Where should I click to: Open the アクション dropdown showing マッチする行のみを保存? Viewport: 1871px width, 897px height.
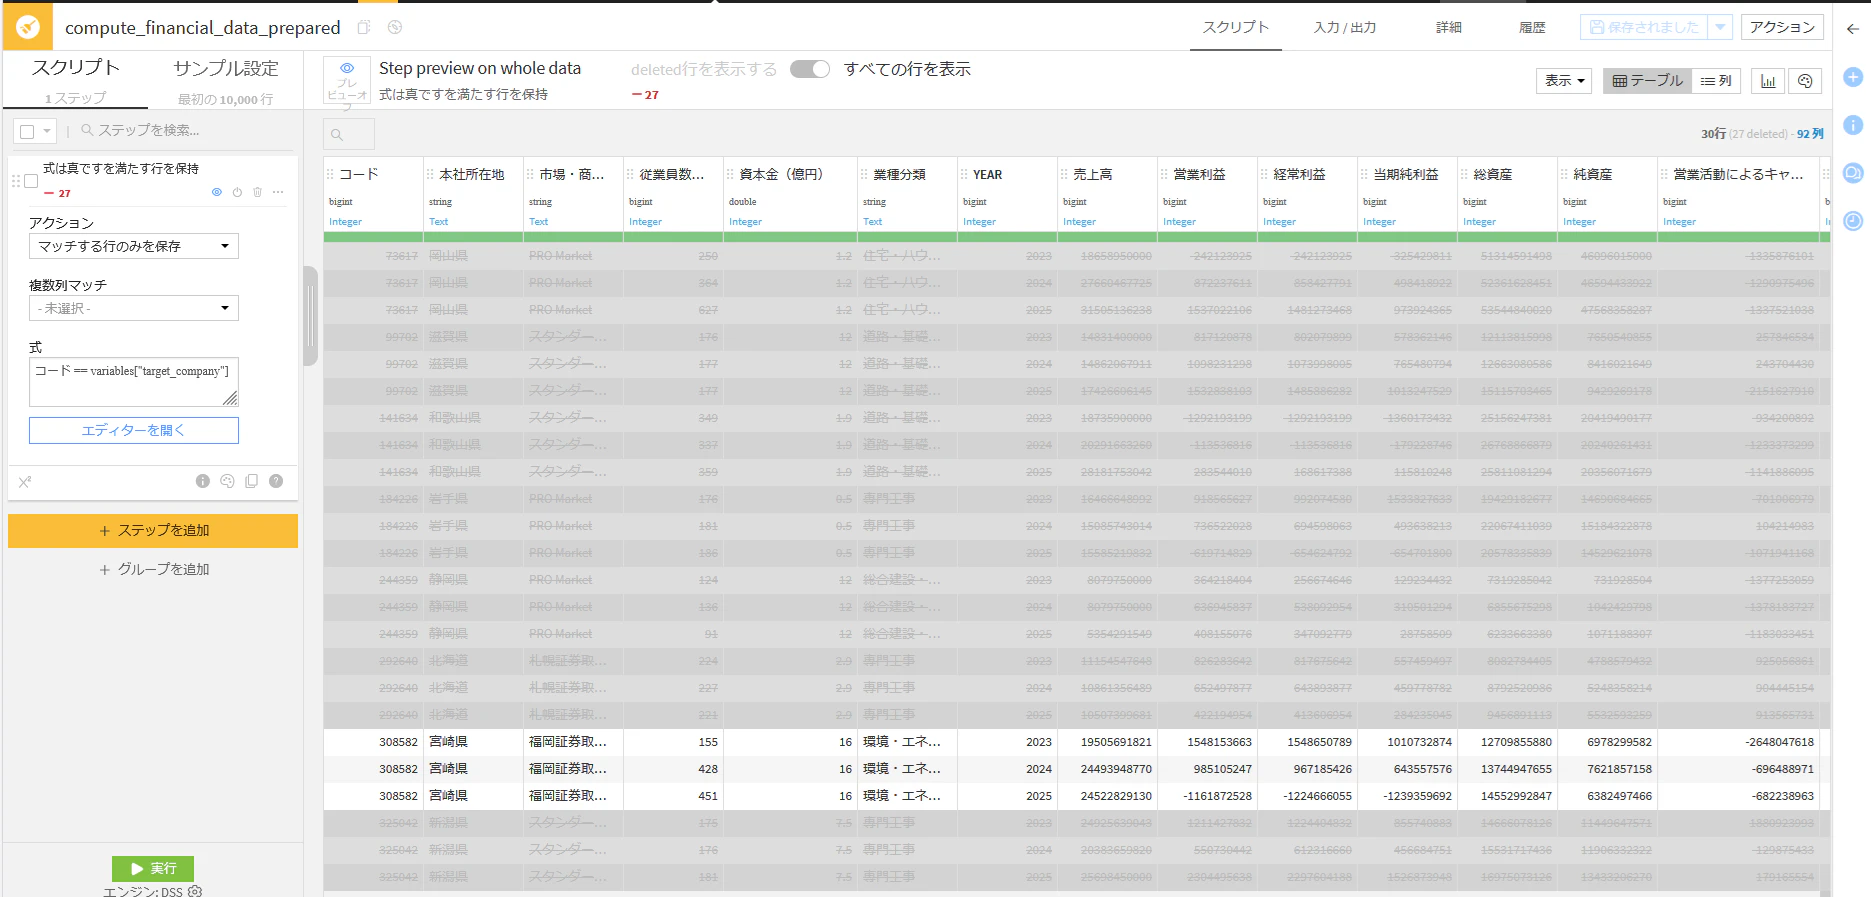pyautogui.click(x=134, y=246)
